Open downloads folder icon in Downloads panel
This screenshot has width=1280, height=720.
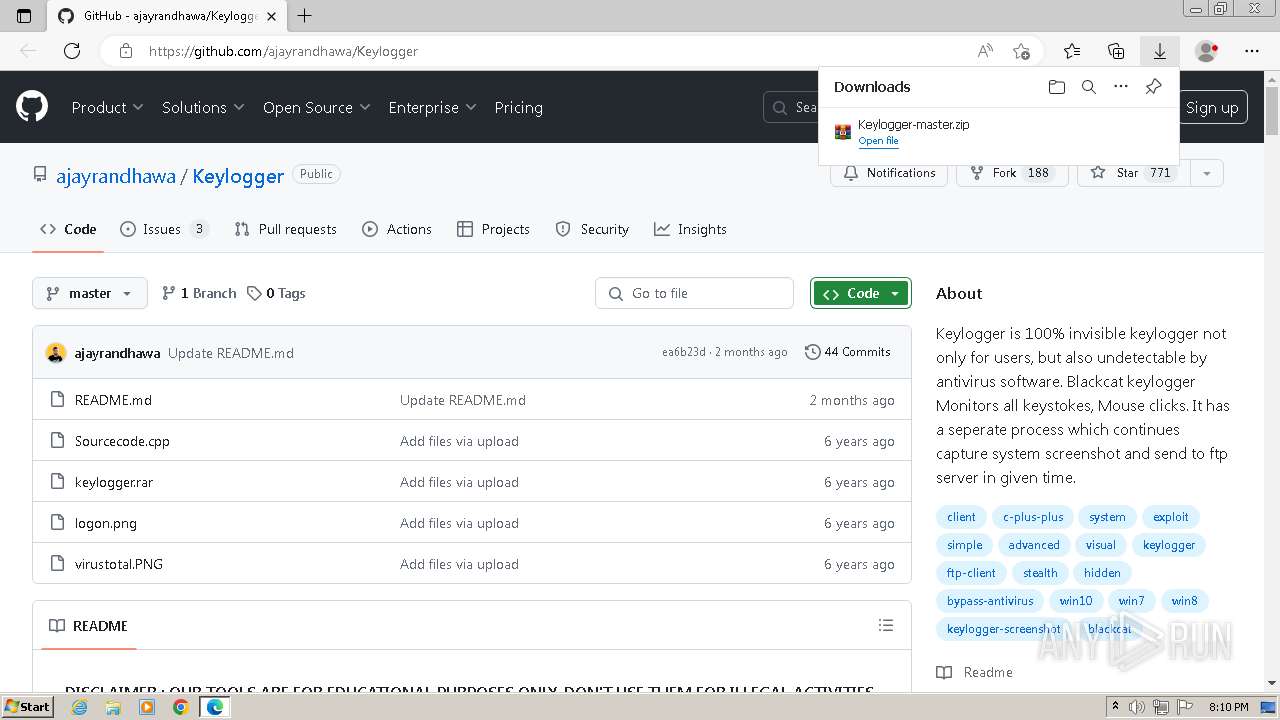[1057, 87]
